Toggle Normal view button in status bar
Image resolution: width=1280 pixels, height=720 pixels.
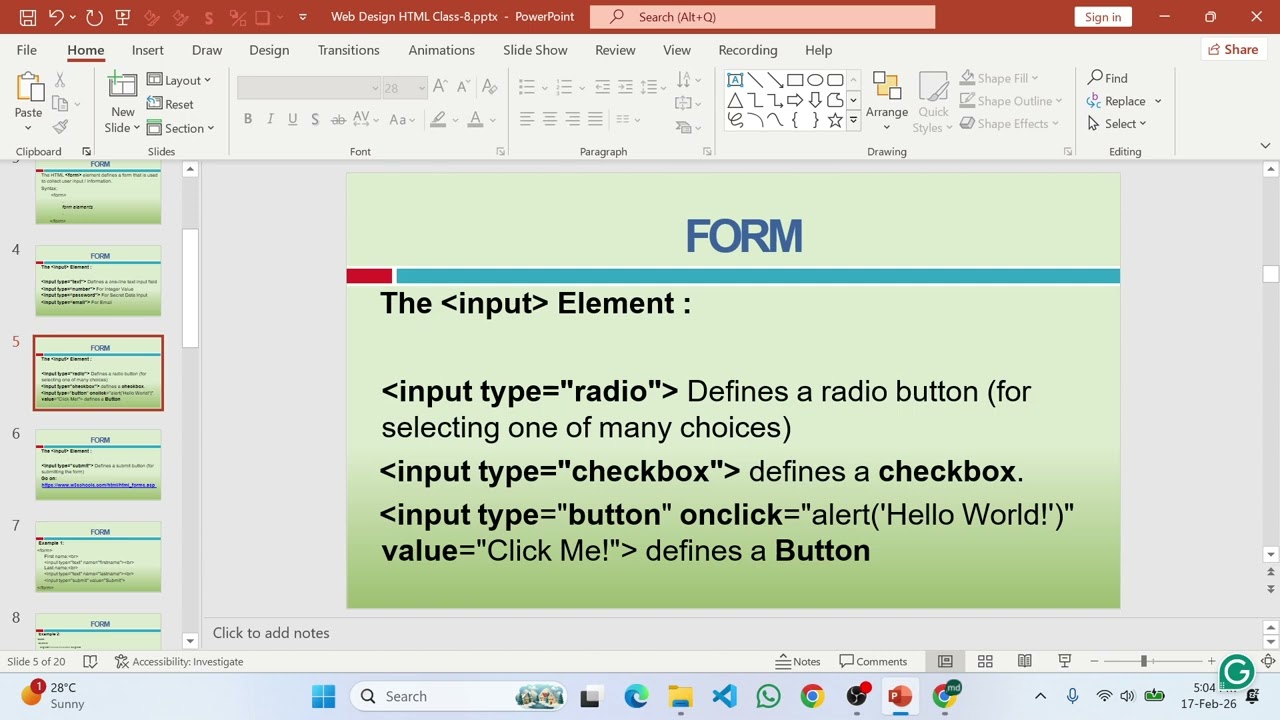pos(945,661)
